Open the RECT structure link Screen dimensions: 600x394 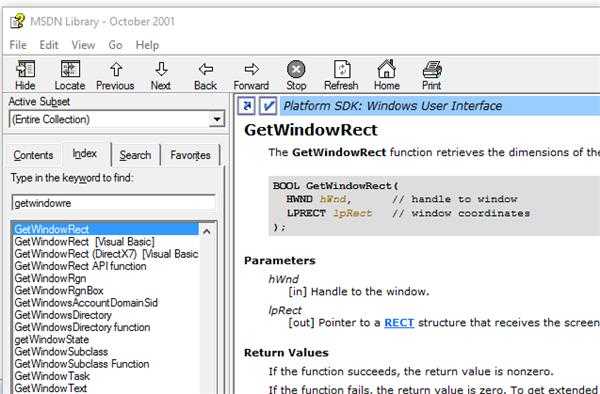399,323
